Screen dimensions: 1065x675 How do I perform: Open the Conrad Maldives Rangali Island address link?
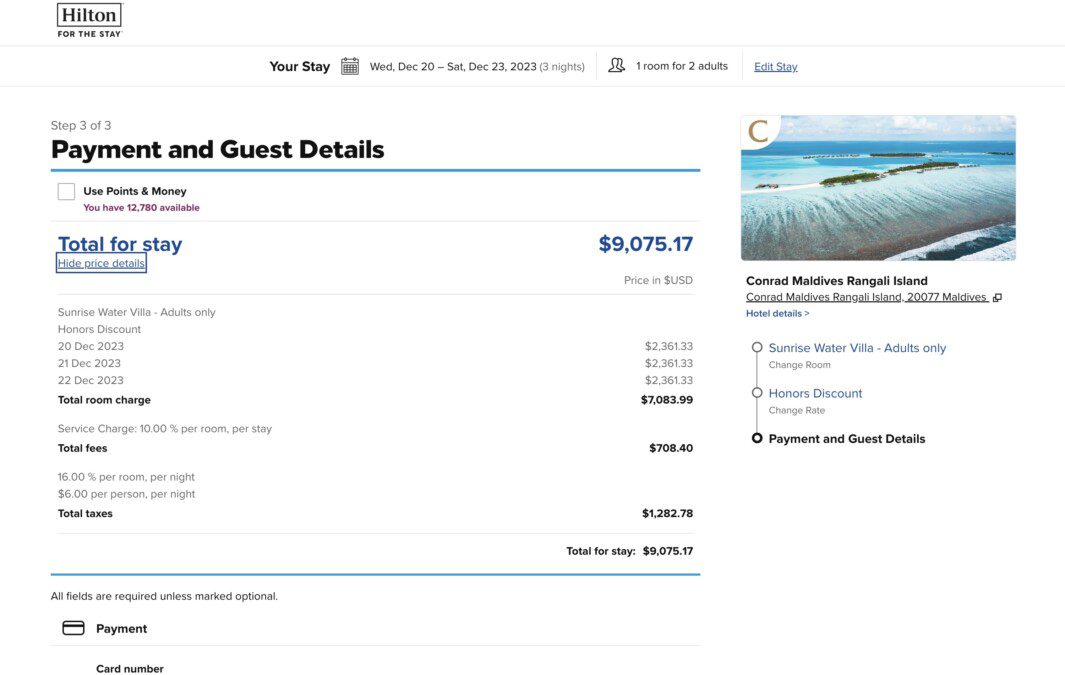[x=867, y=297]
